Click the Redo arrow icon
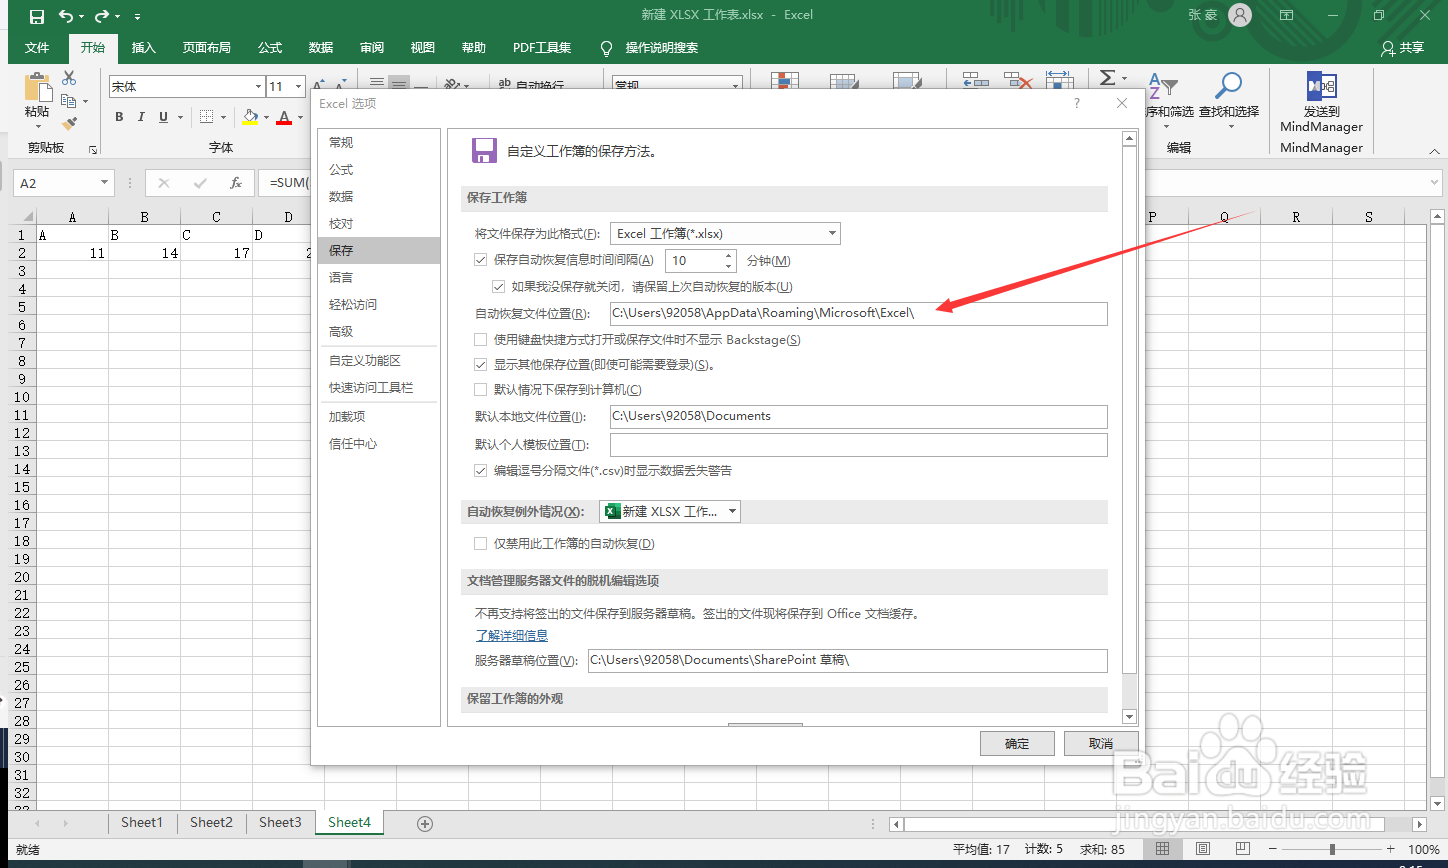This screenshot has width=1448, height=868. tap(101, 16)
